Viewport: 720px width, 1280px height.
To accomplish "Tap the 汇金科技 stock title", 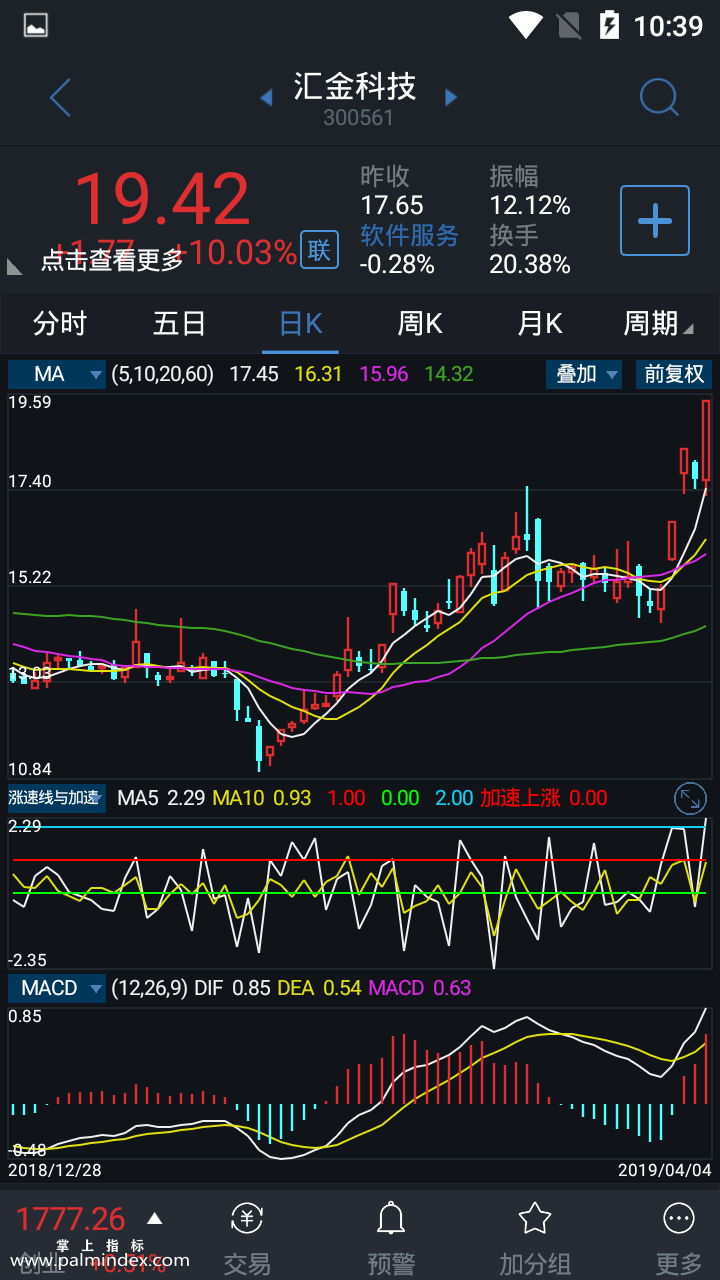I will coord(355,86).
